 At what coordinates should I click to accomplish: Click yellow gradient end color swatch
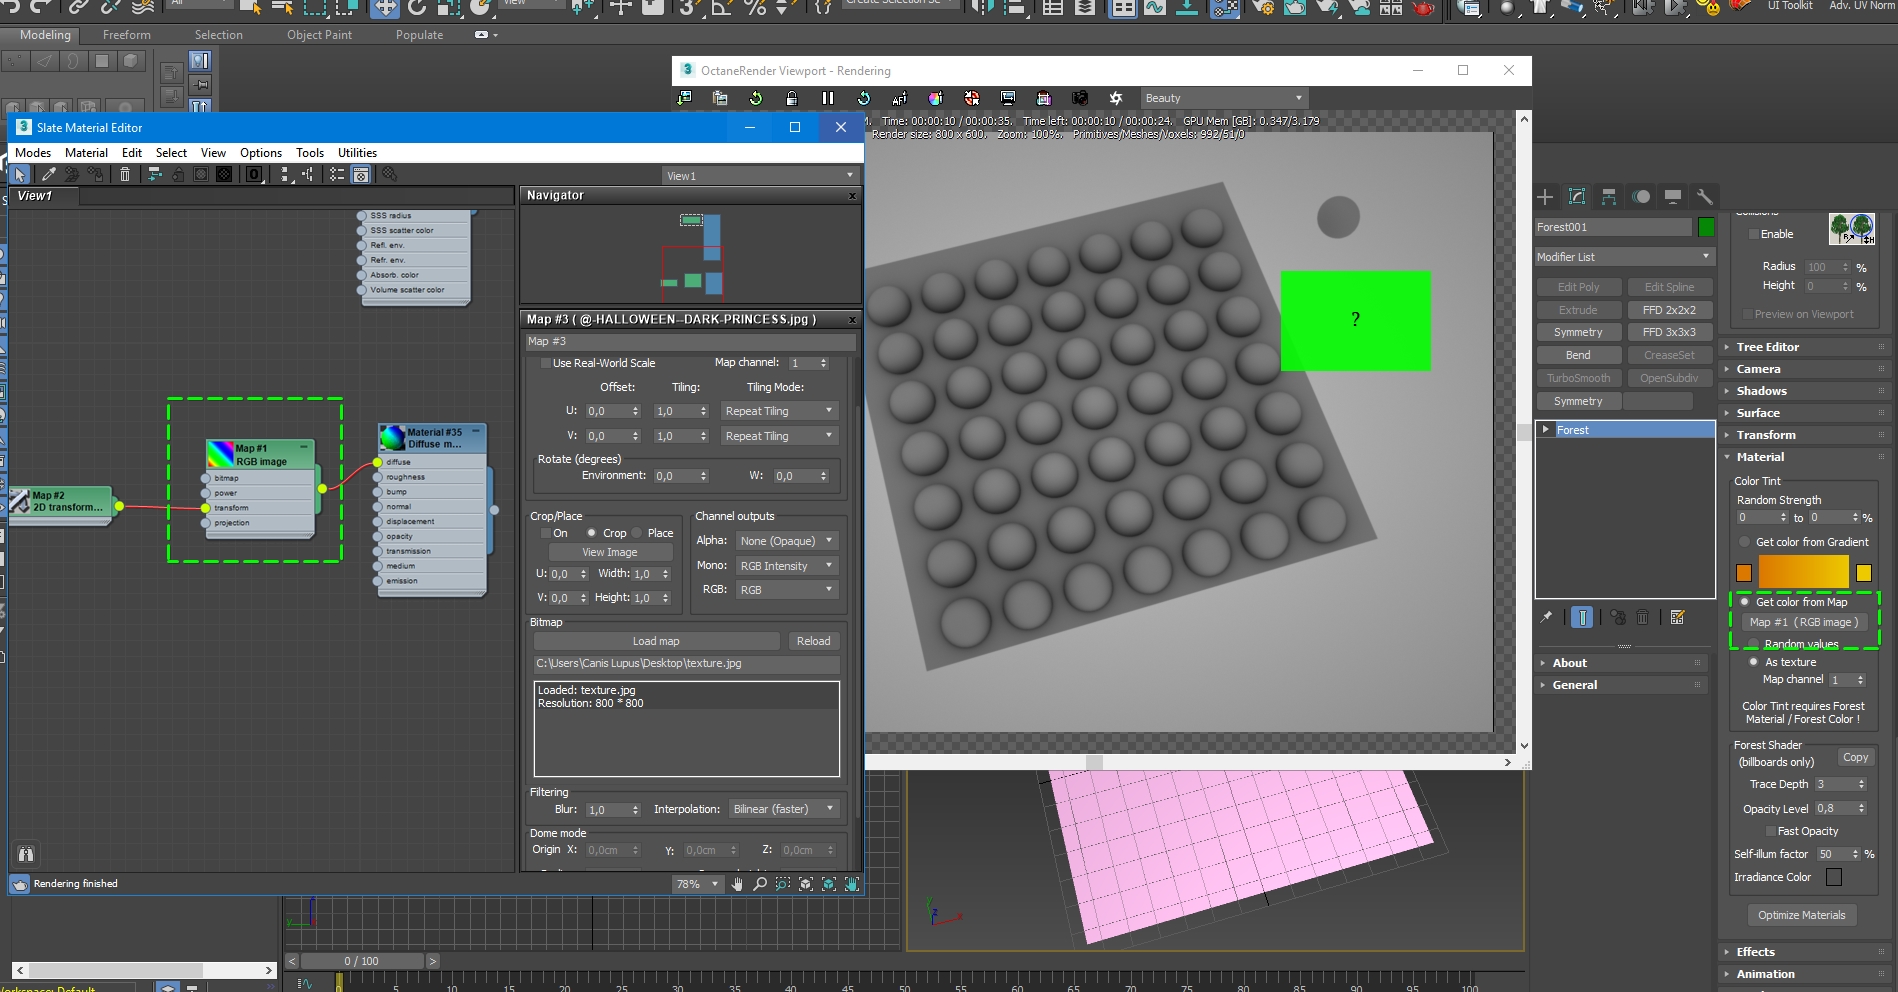point(1864,573)
